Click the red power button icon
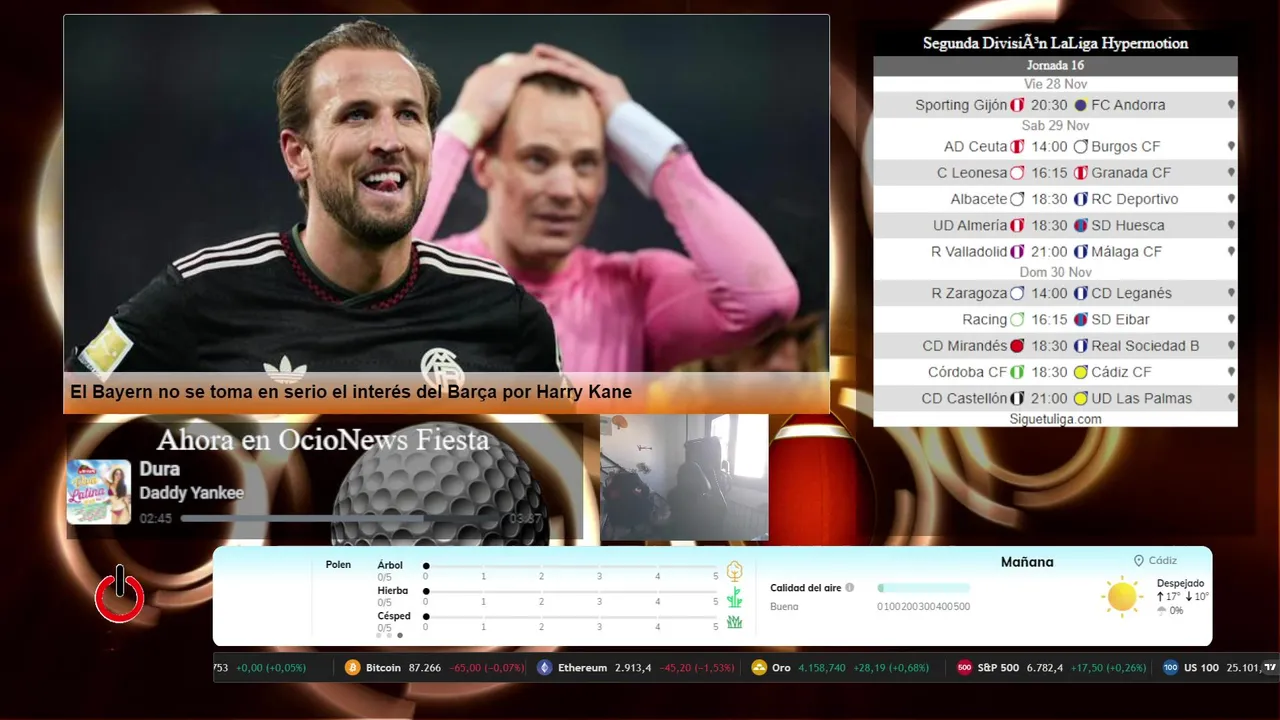1280x720 pixels. pyautogui.click(x=120, y=595)
